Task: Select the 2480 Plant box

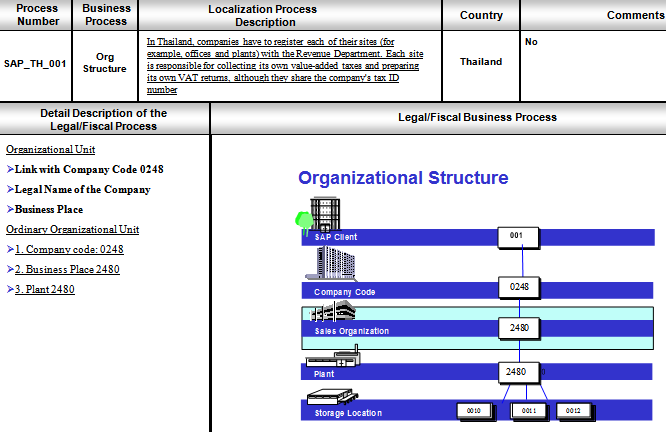Action: pos(519,373)
